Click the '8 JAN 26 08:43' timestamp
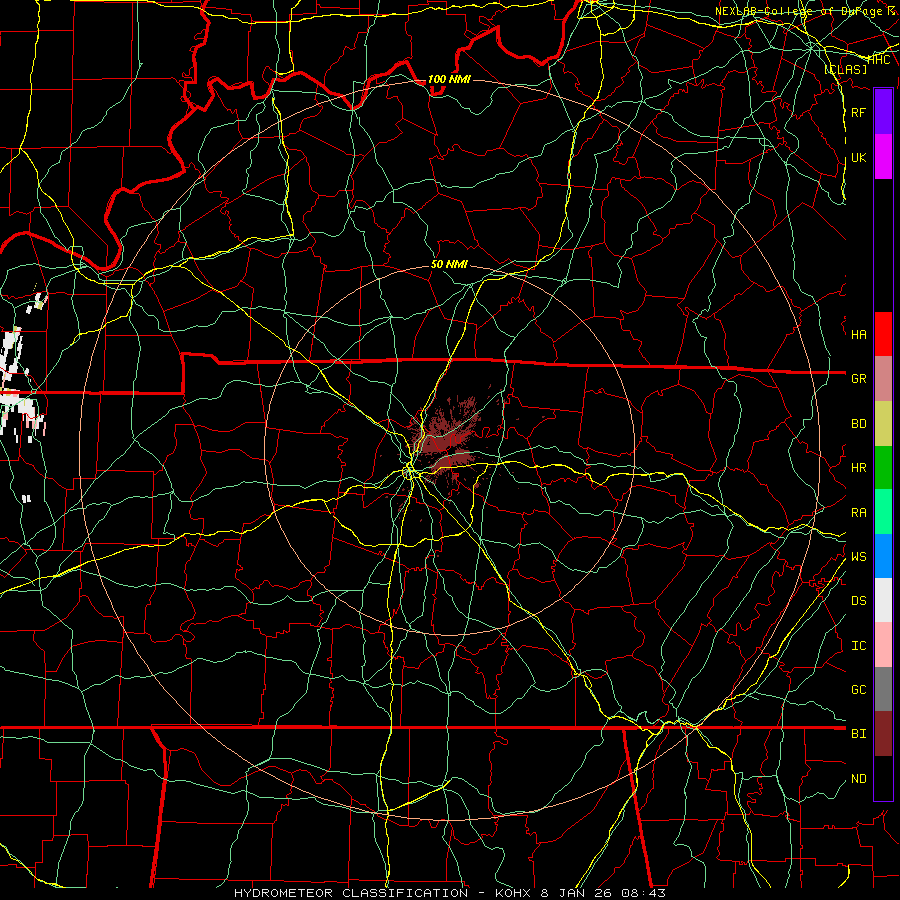 (x=603, y=893)
